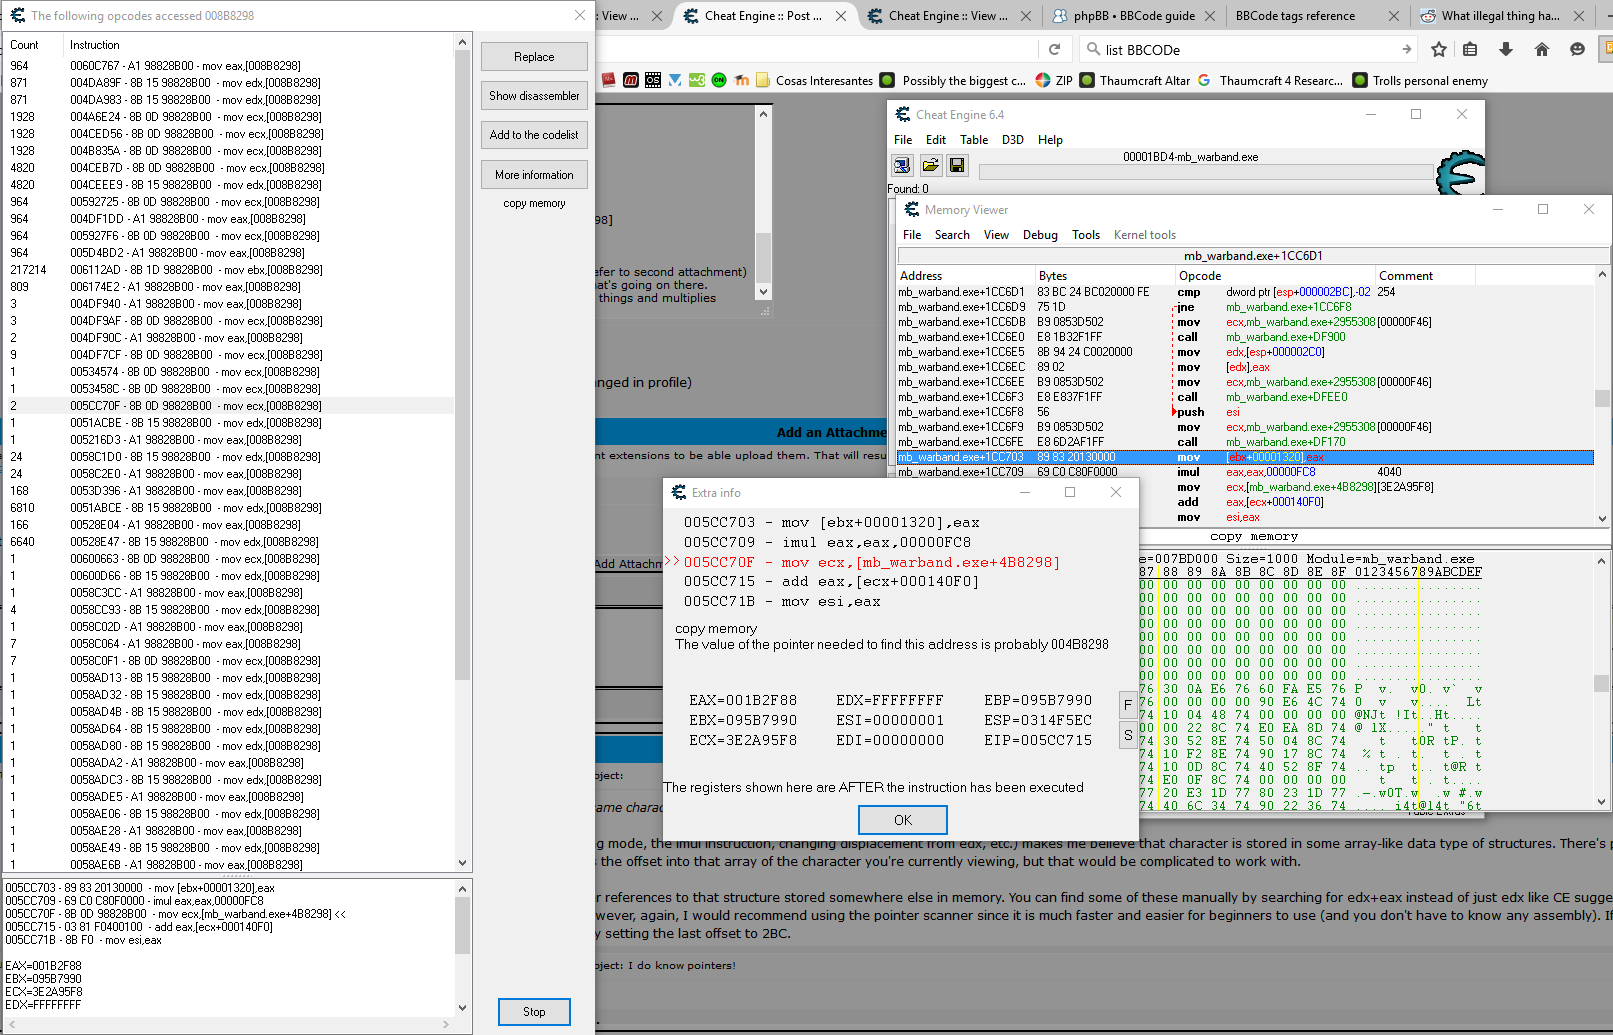Click the bookmarks list icon in browser
This screenshot has height=1035, width=1613.
point(1470,49)
